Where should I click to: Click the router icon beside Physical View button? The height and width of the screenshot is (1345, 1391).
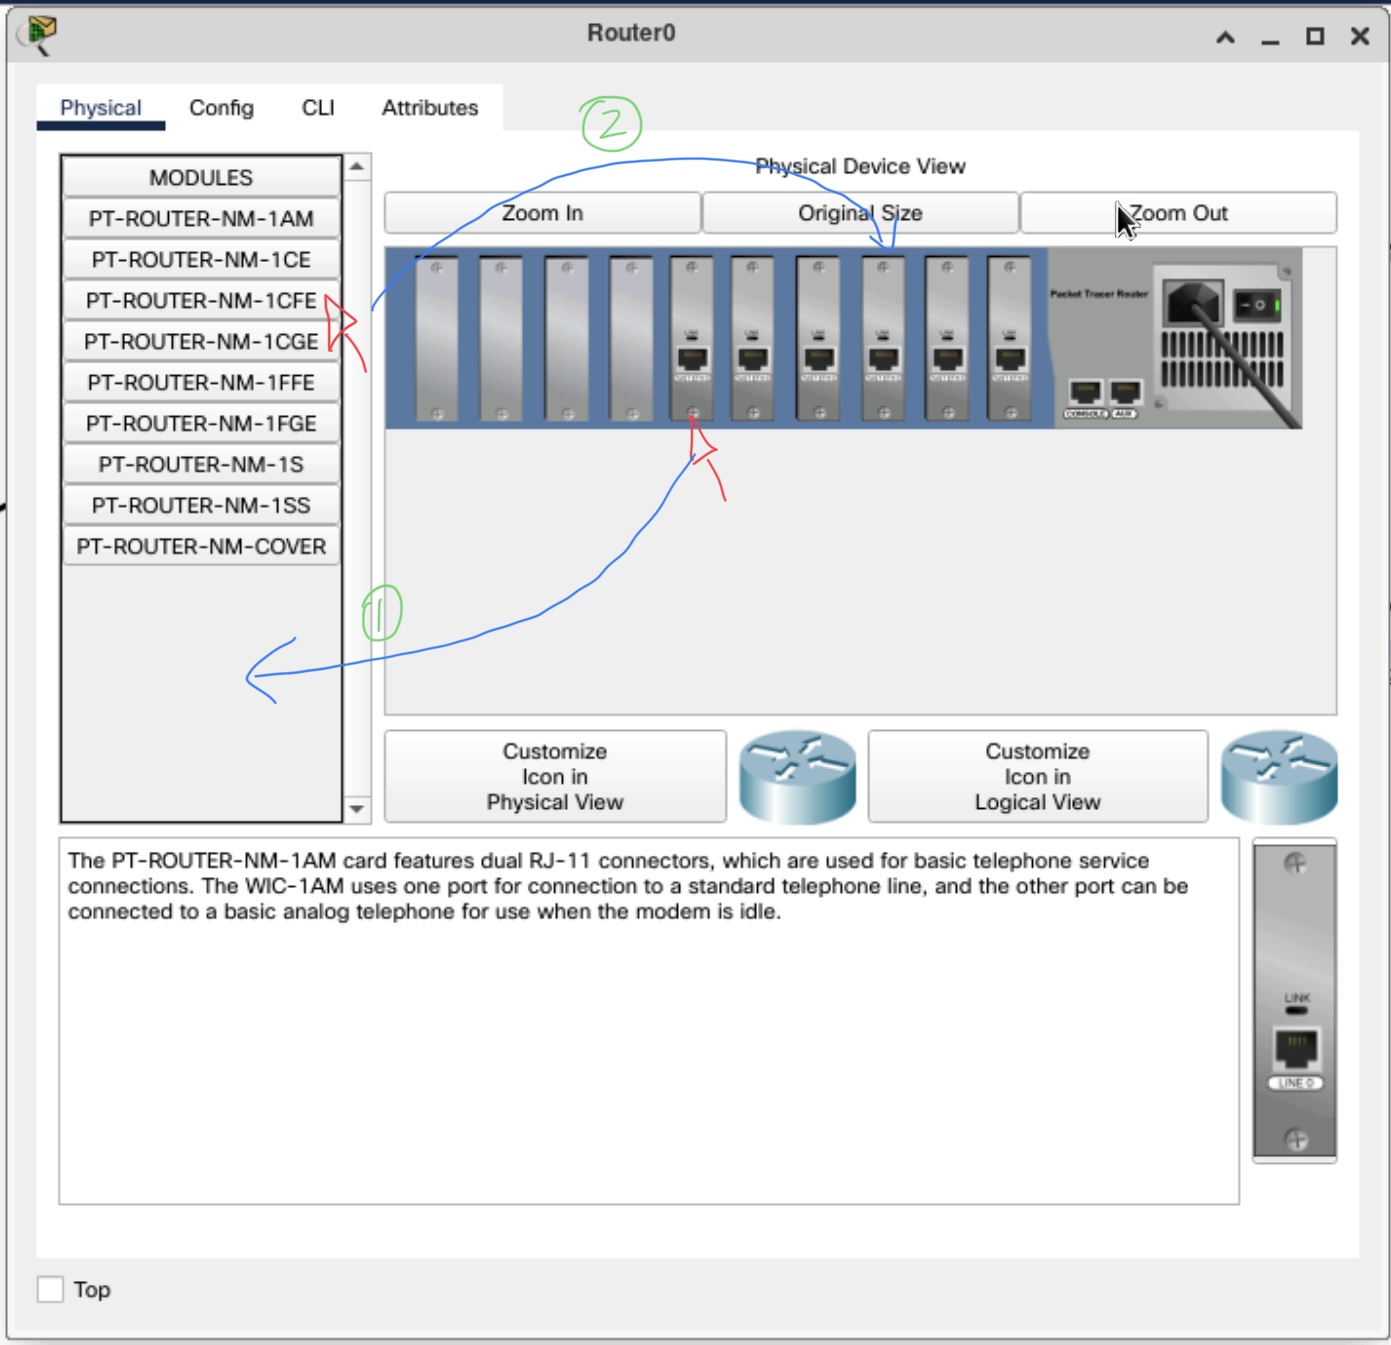coord(797,777)
